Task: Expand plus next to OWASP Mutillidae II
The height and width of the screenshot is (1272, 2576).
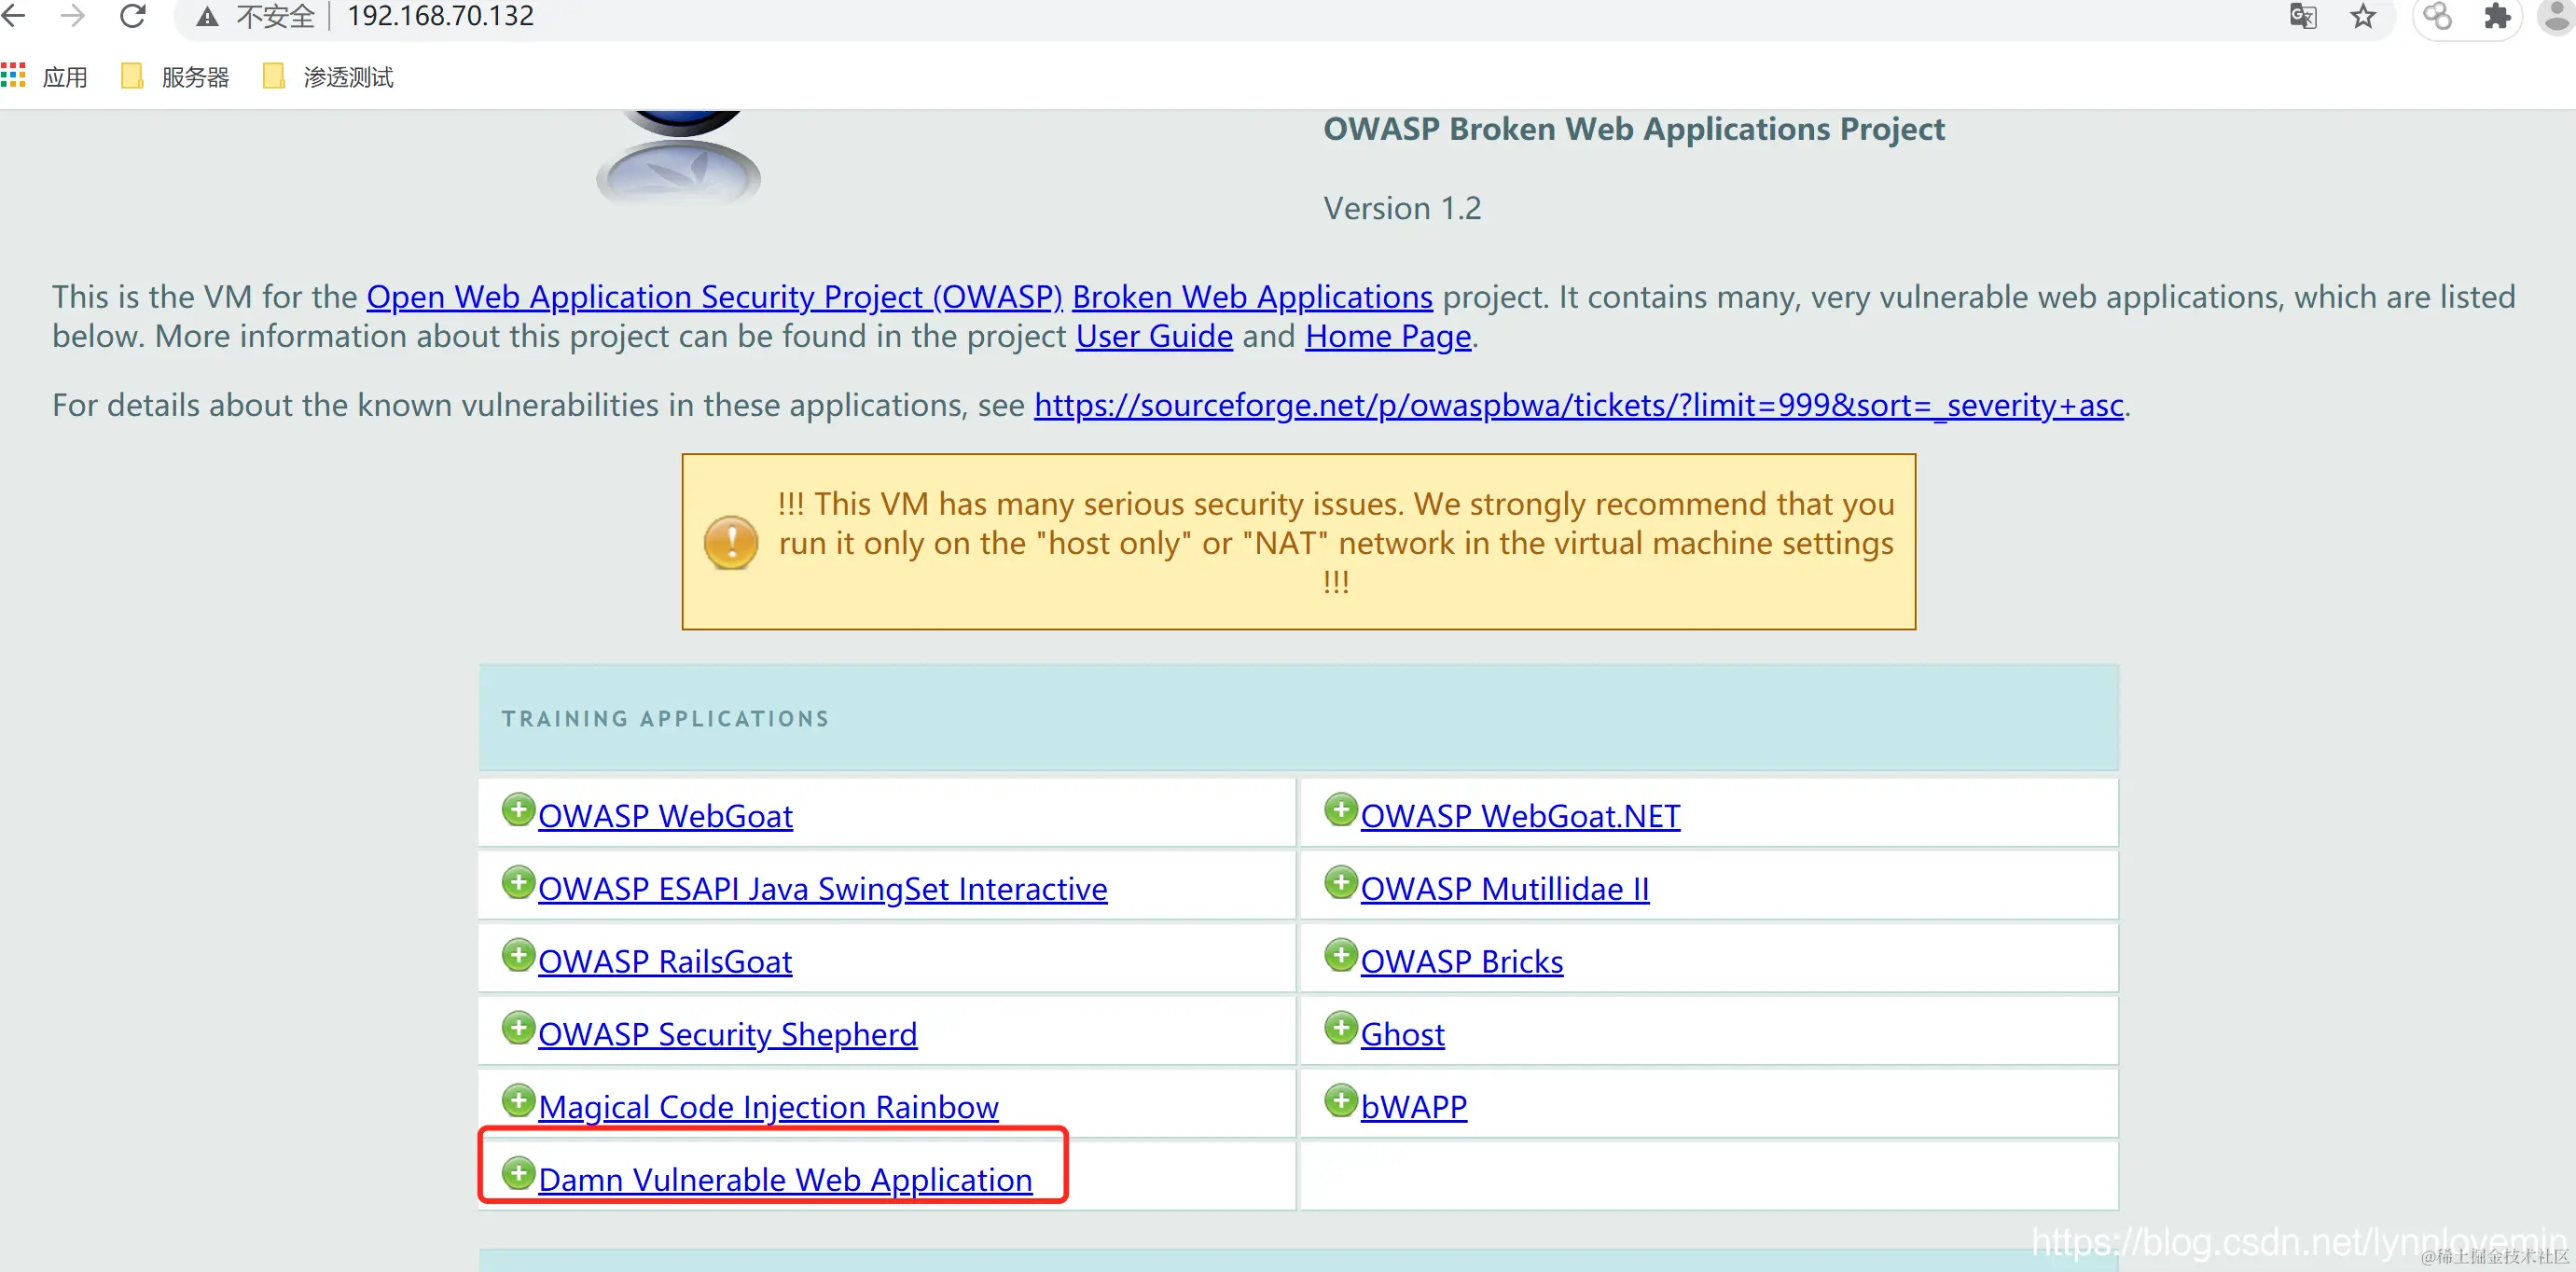Action: (x=1340, y=883)
